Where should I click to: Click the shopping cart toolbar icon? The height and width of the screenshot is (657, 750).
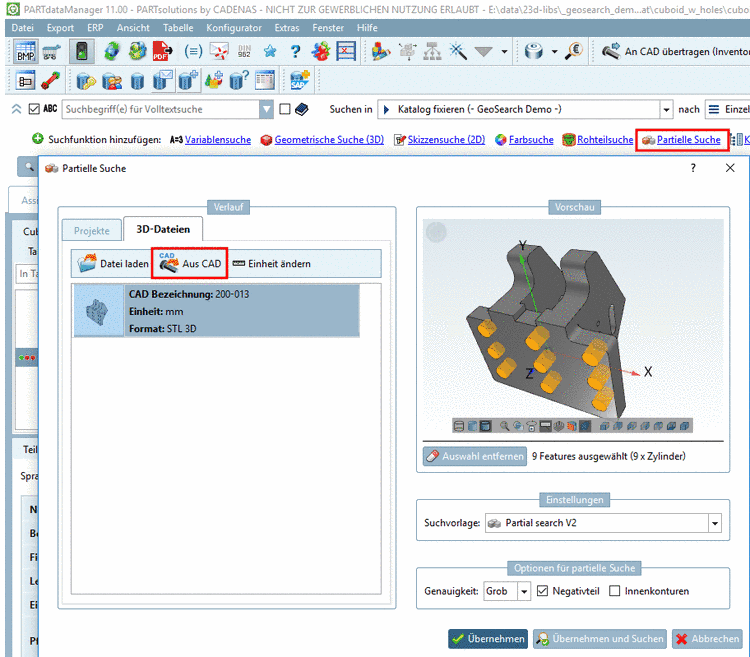click(x=51, y=51)
